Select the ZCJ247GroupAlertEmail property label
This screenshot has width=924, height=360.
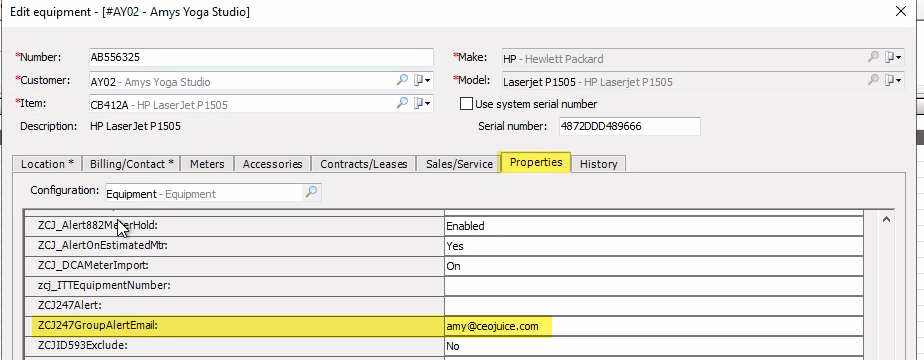point(98,325)
